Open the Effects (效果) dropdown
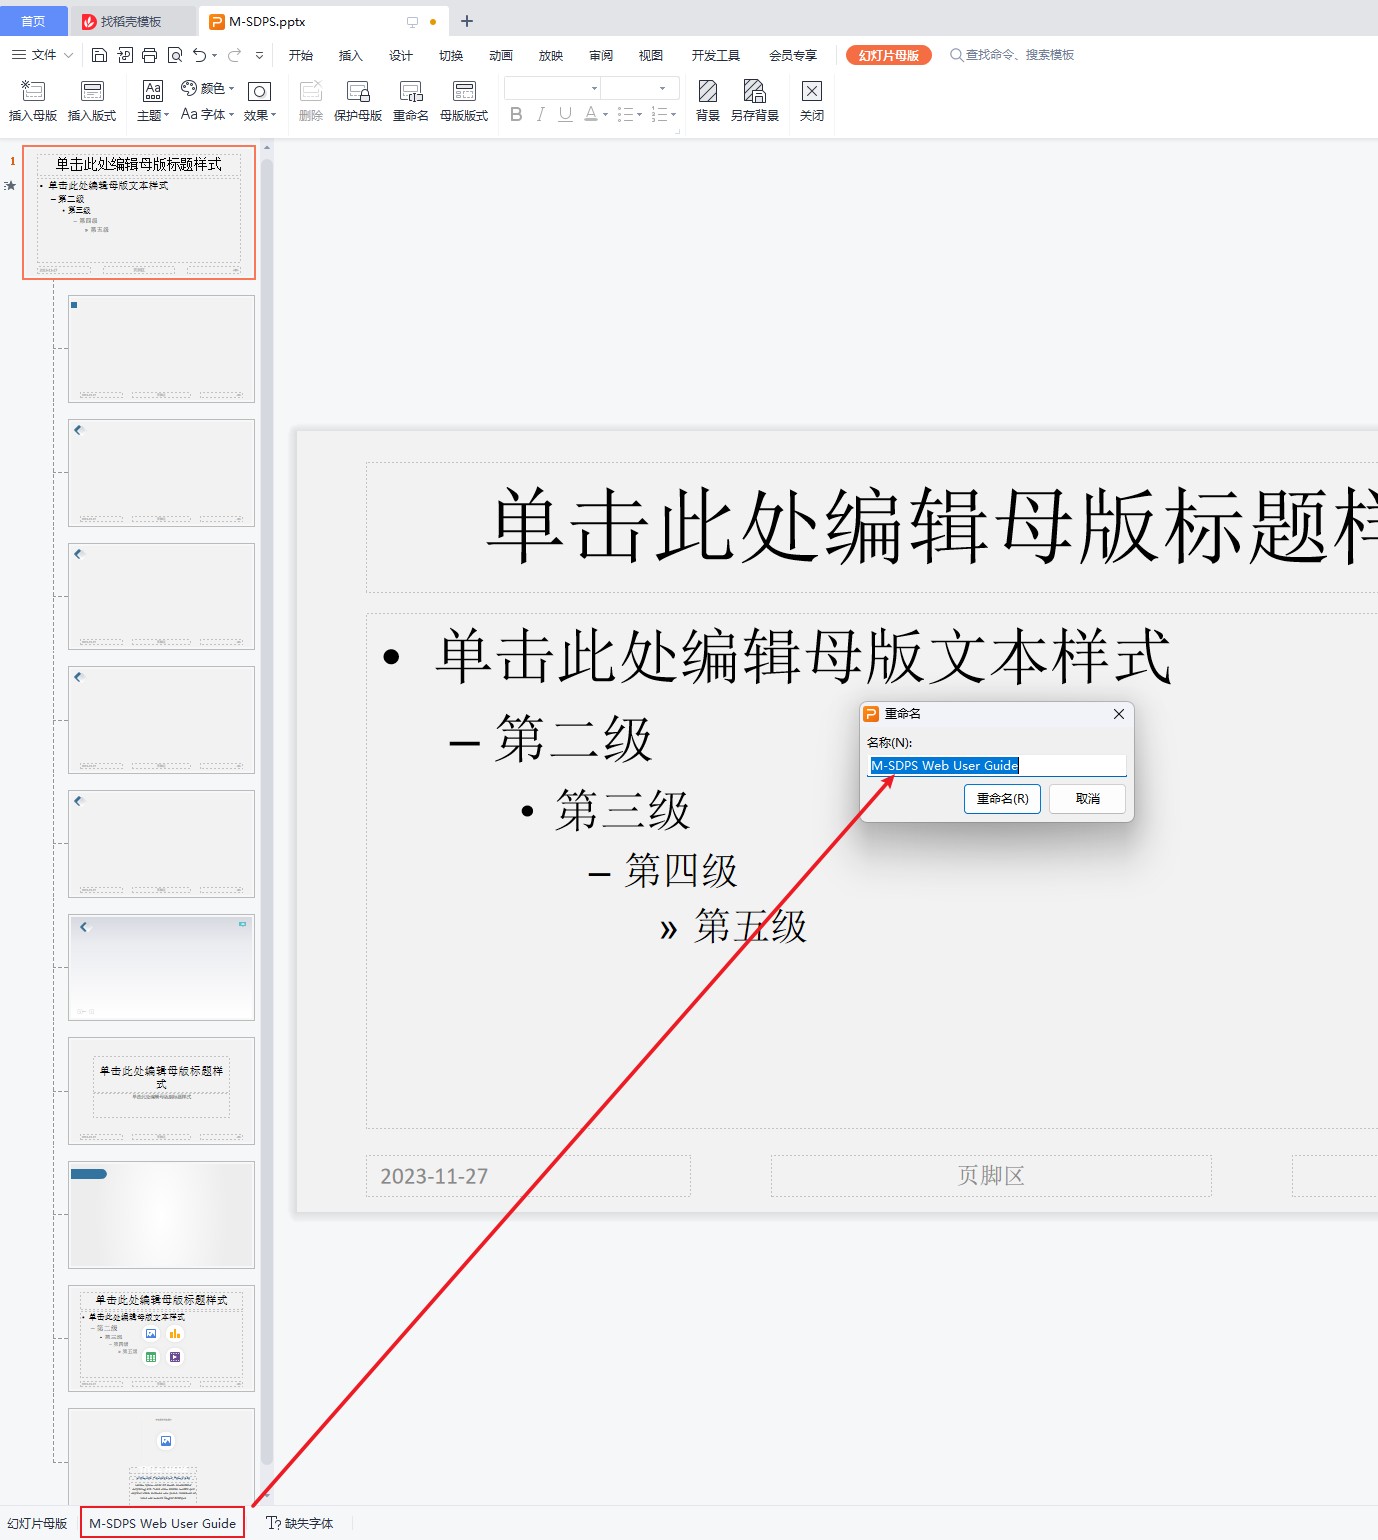The width and height of the screenshot is (1378, 1540). 260,101
